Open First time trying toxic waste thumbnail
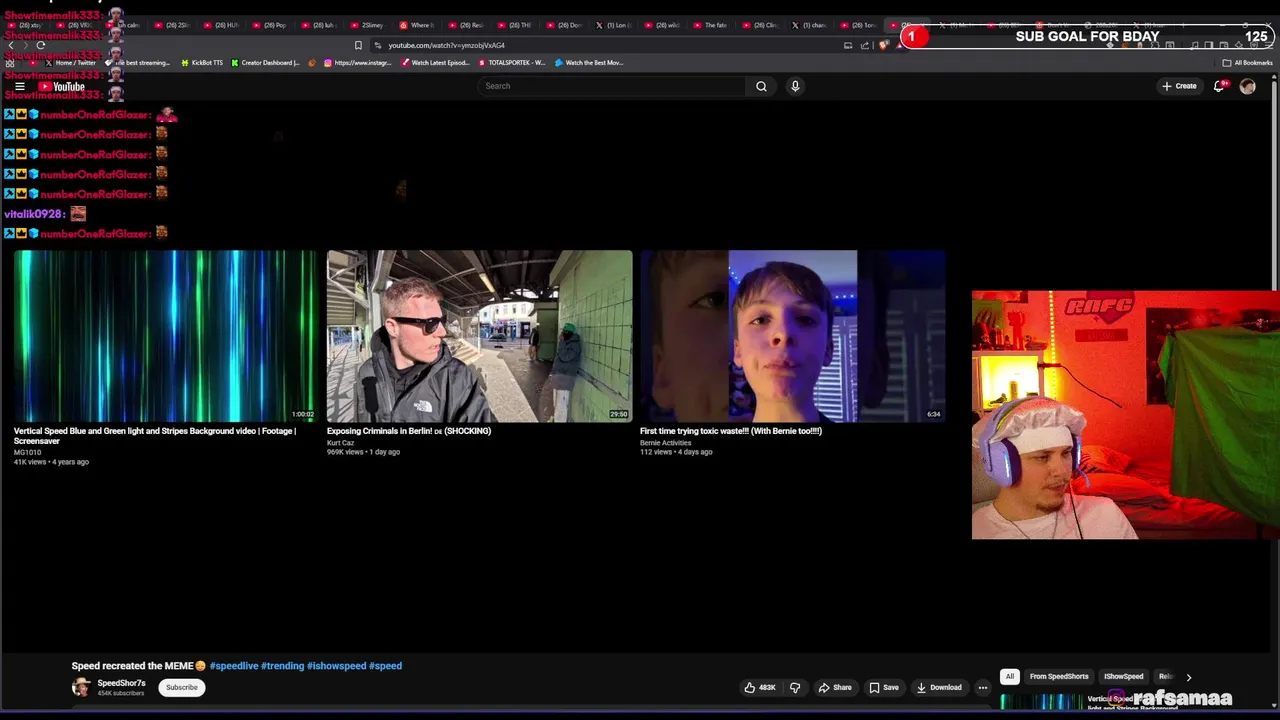This screenshot has width=1280, height=720. tap(792, 336)
